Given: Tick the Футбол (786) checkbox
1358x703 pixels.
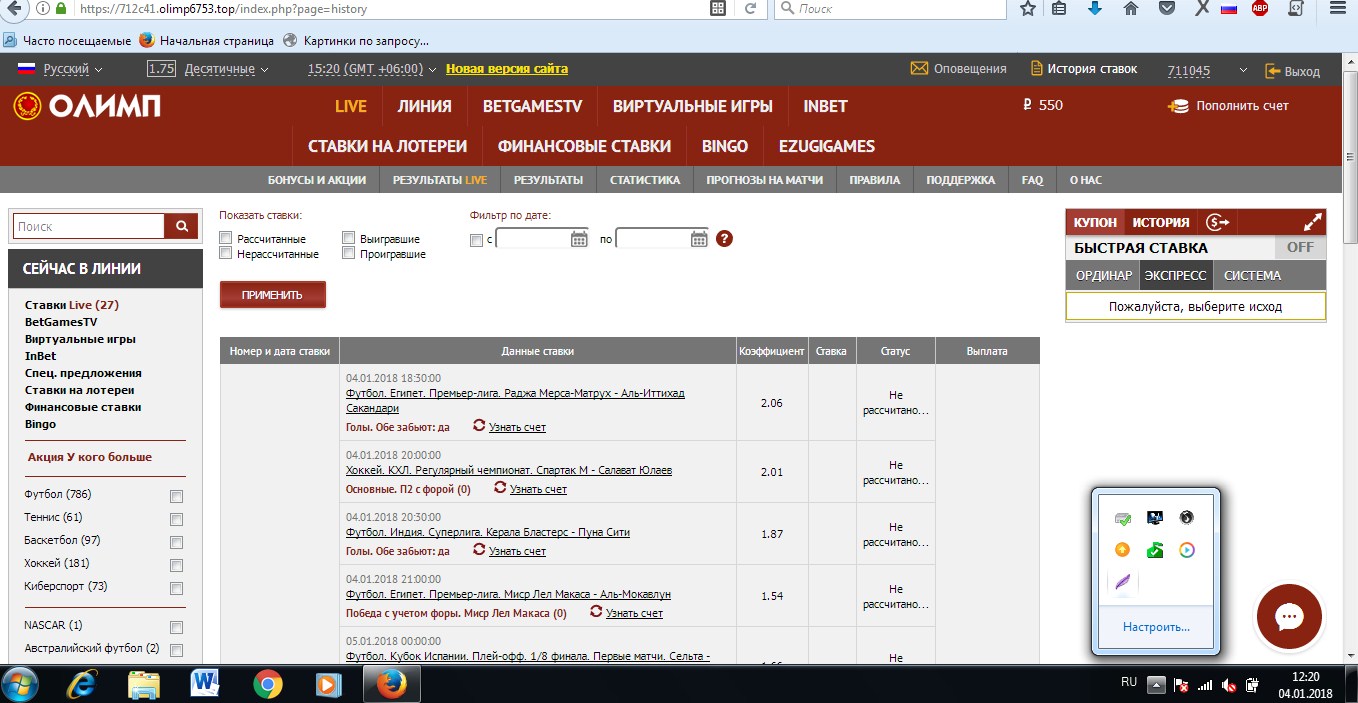Looking at the screenshot, I should click(177, 496).
